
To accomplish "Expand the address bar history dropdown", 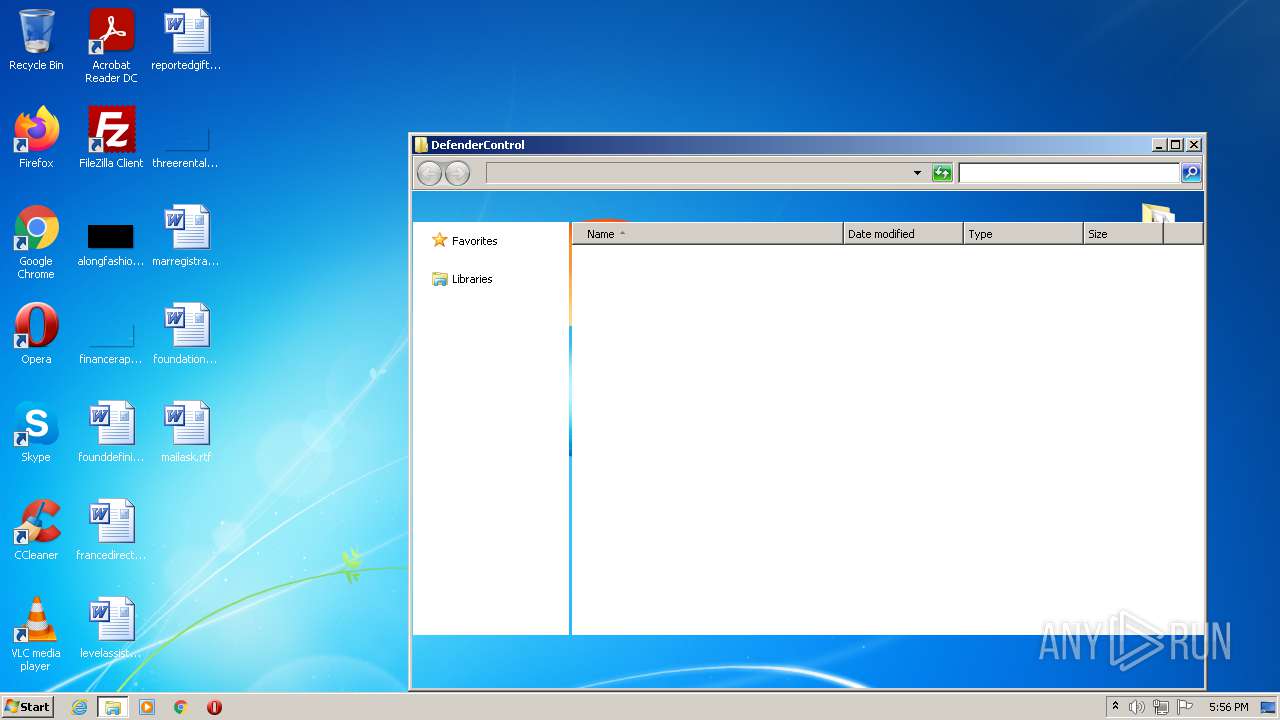I will [917, 173].
